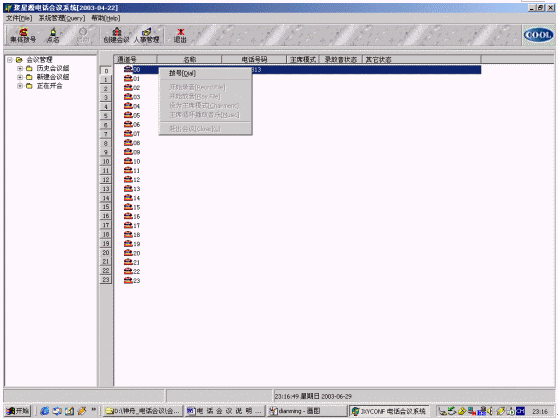Open 创建会议 create conference tool

[x=116, y=35]
